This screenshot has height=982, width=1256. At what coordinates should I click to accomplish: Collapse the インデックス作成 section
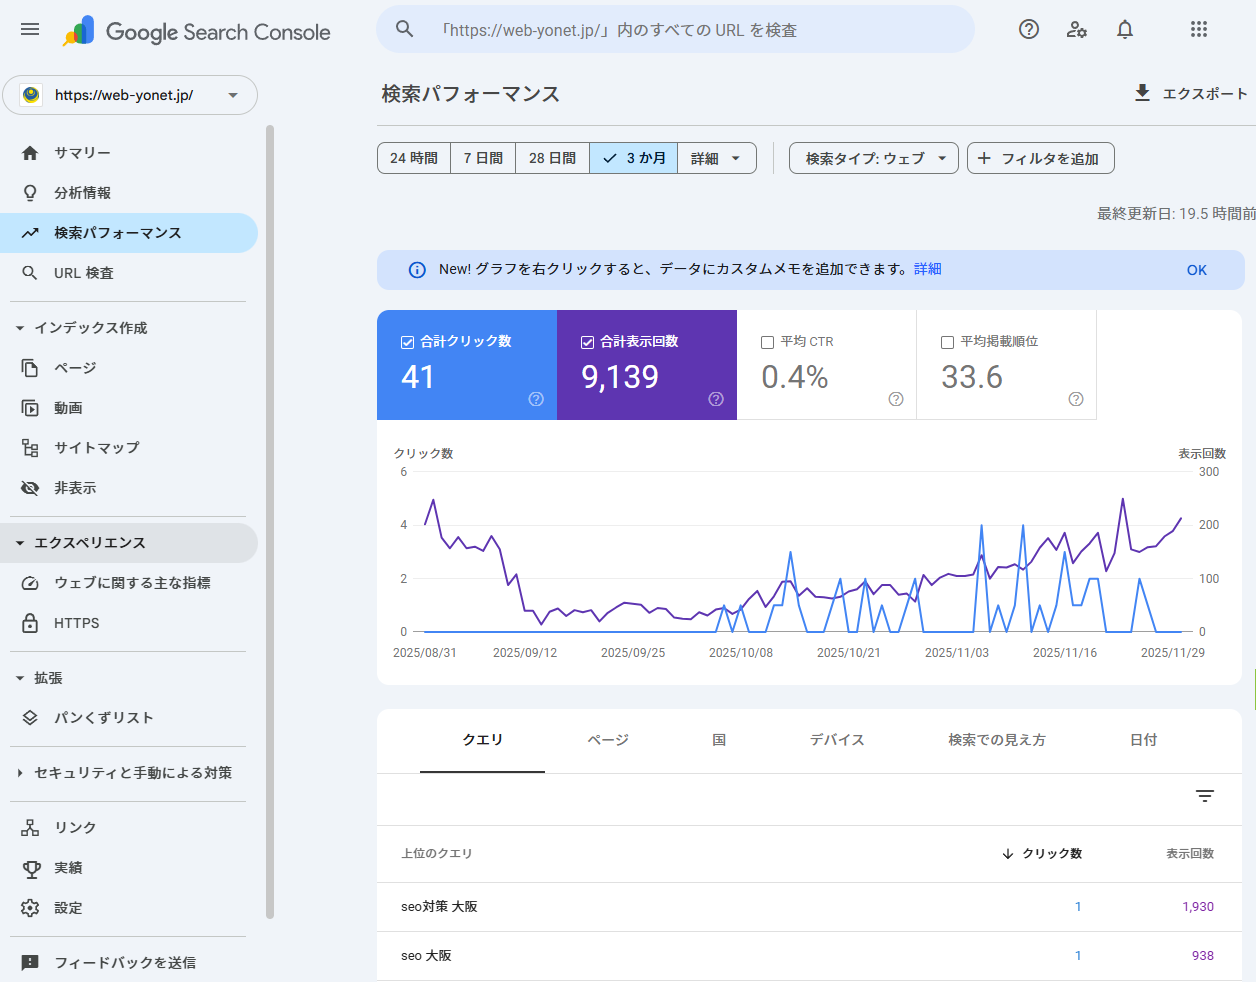point(20,328)
